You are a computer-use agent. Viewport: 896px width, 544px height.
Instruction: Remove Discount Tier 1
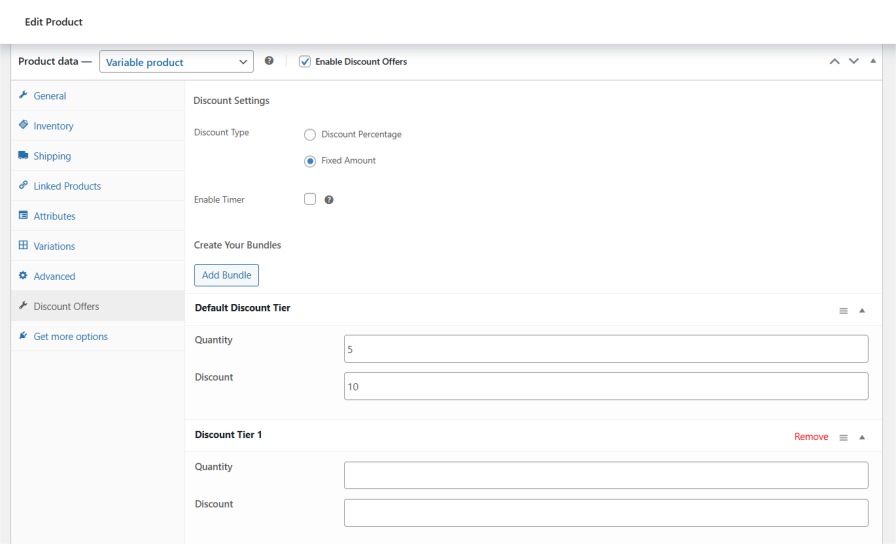coord(811,437)
